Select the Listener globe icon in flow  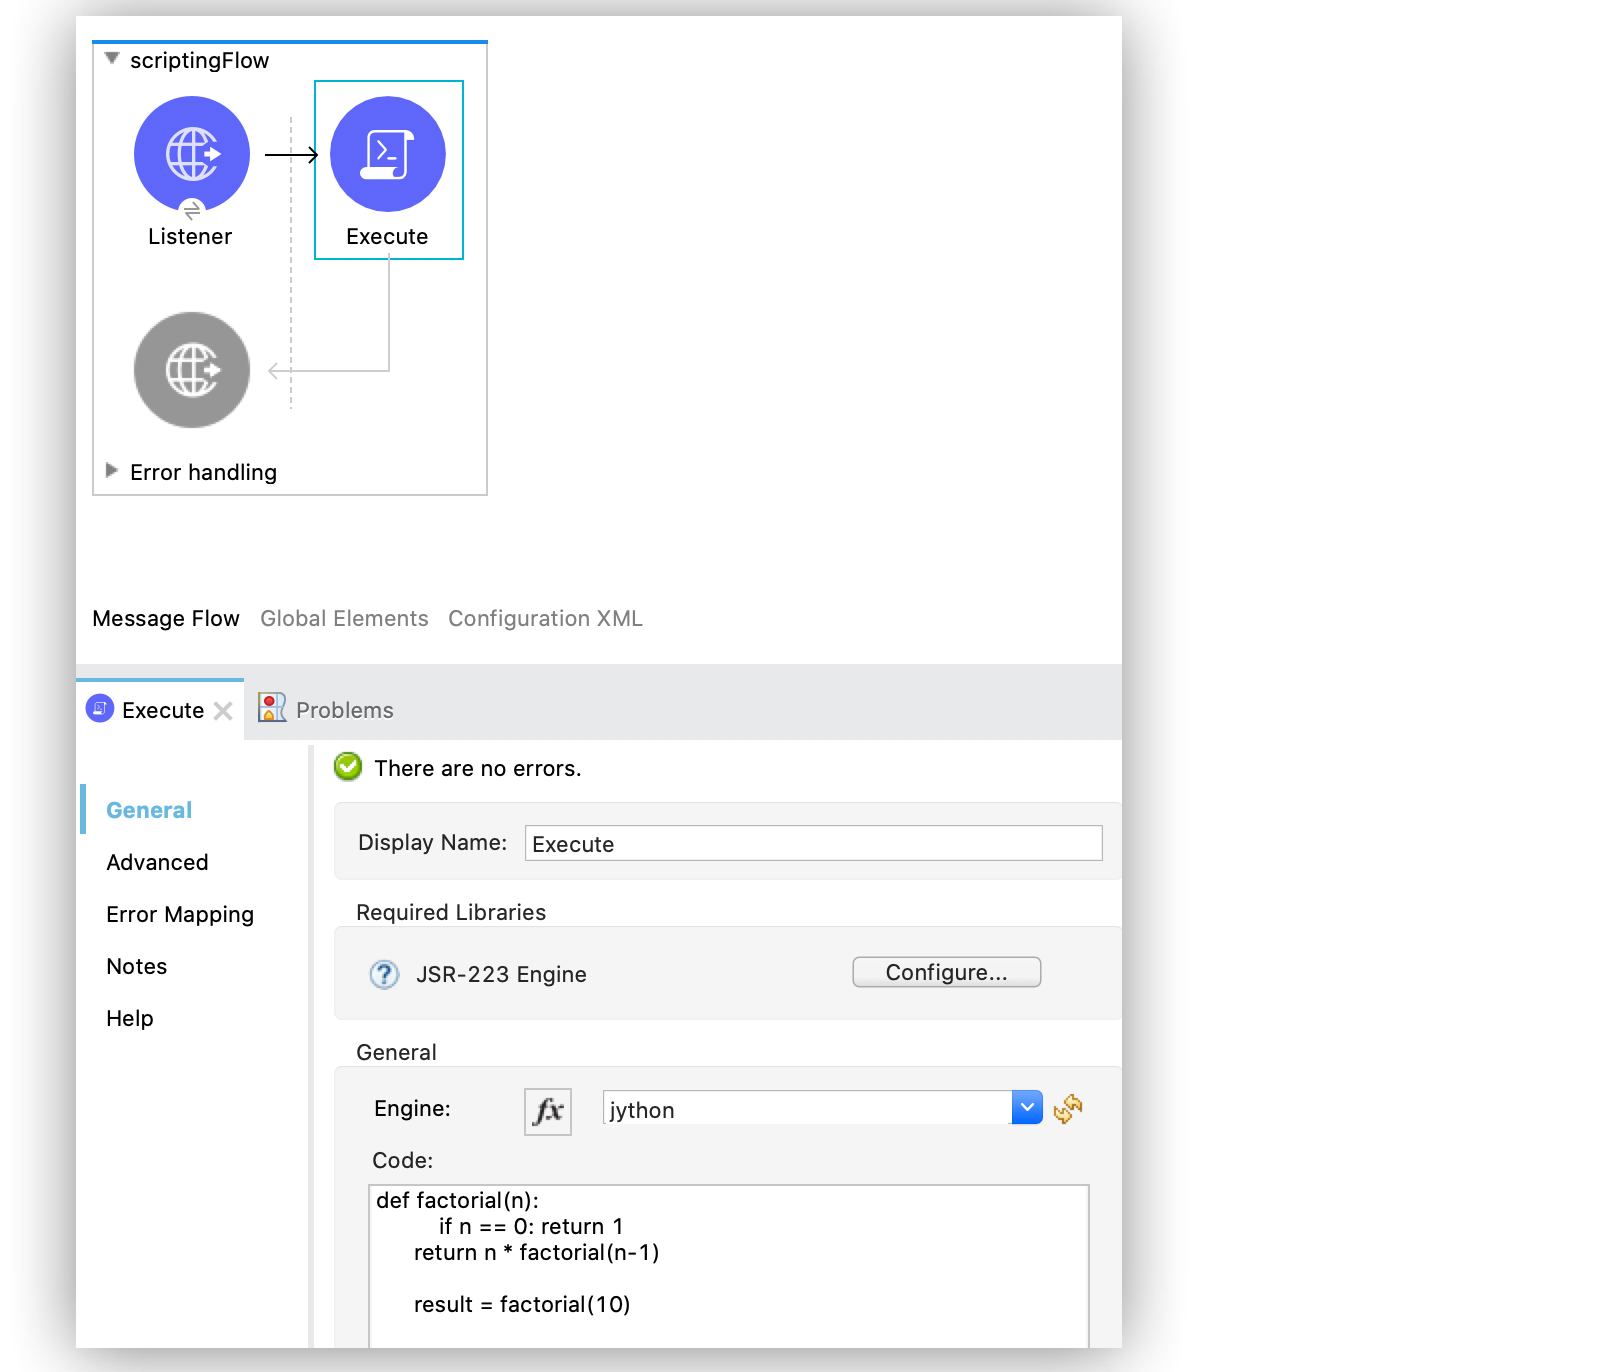pos(192,153)
